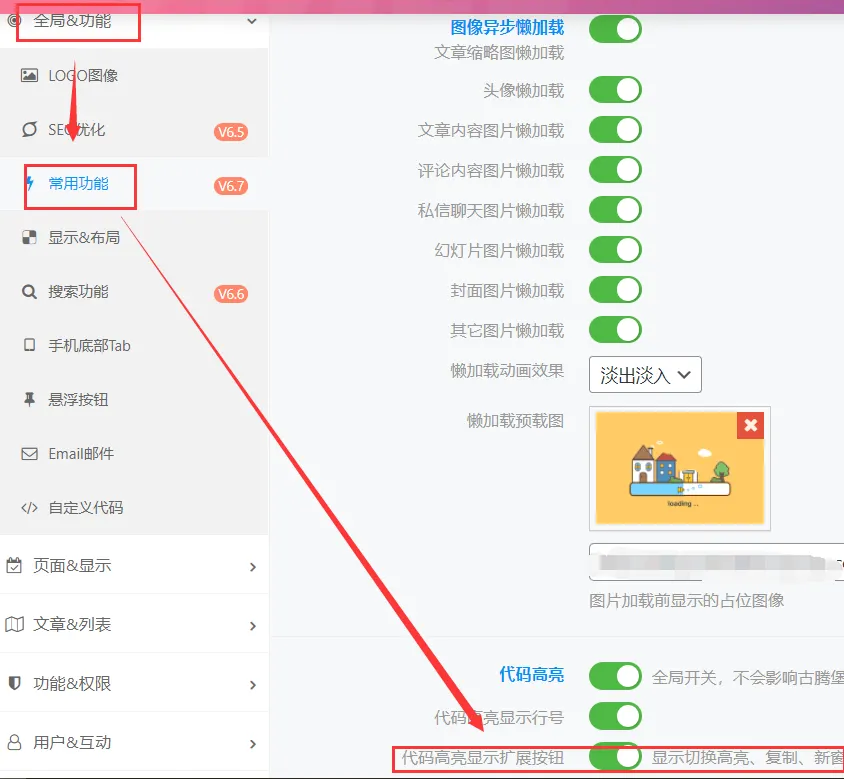Open LOGO图像 image icon in sidebar
Image resolution: width=844 pixels, height=779 pixels.
(x=29, y=75)
